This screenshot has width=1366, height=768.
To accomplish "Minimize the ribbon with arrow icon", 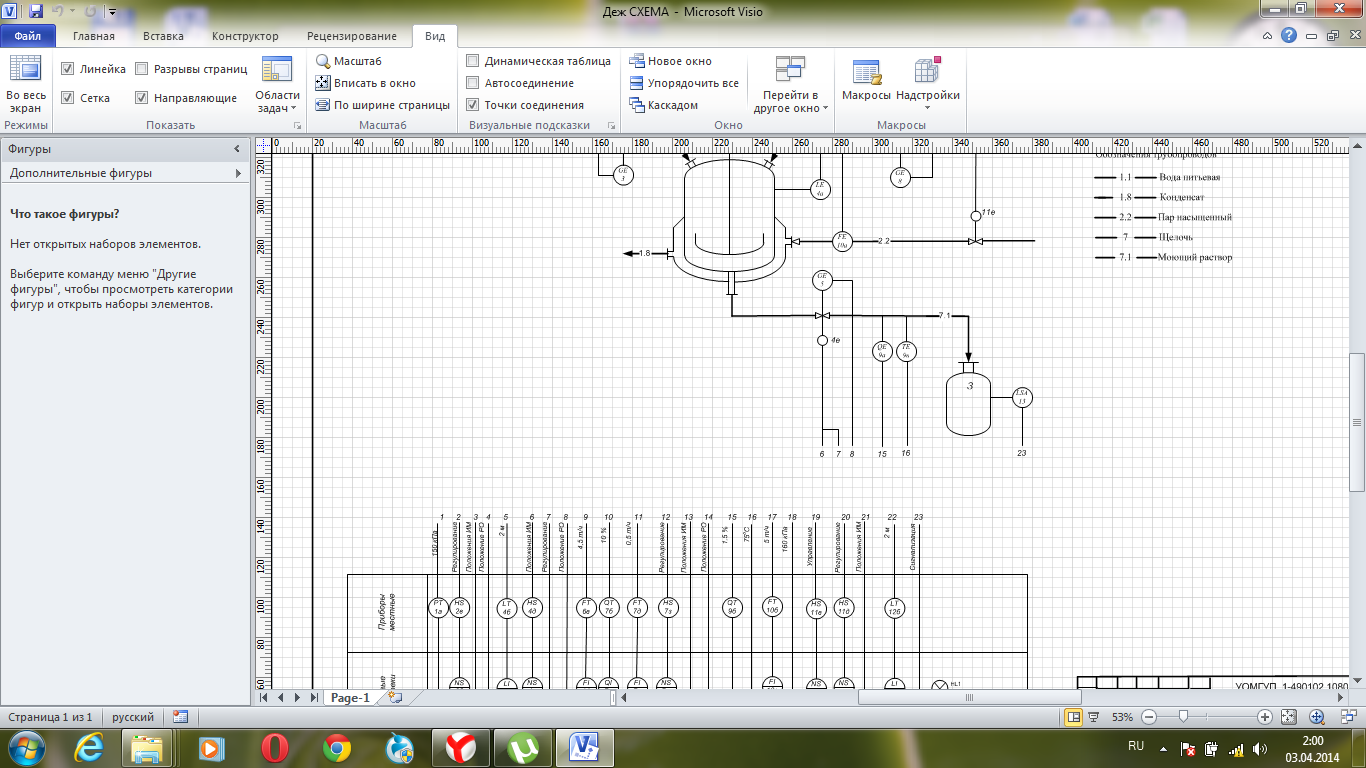I will (1267, 35).
